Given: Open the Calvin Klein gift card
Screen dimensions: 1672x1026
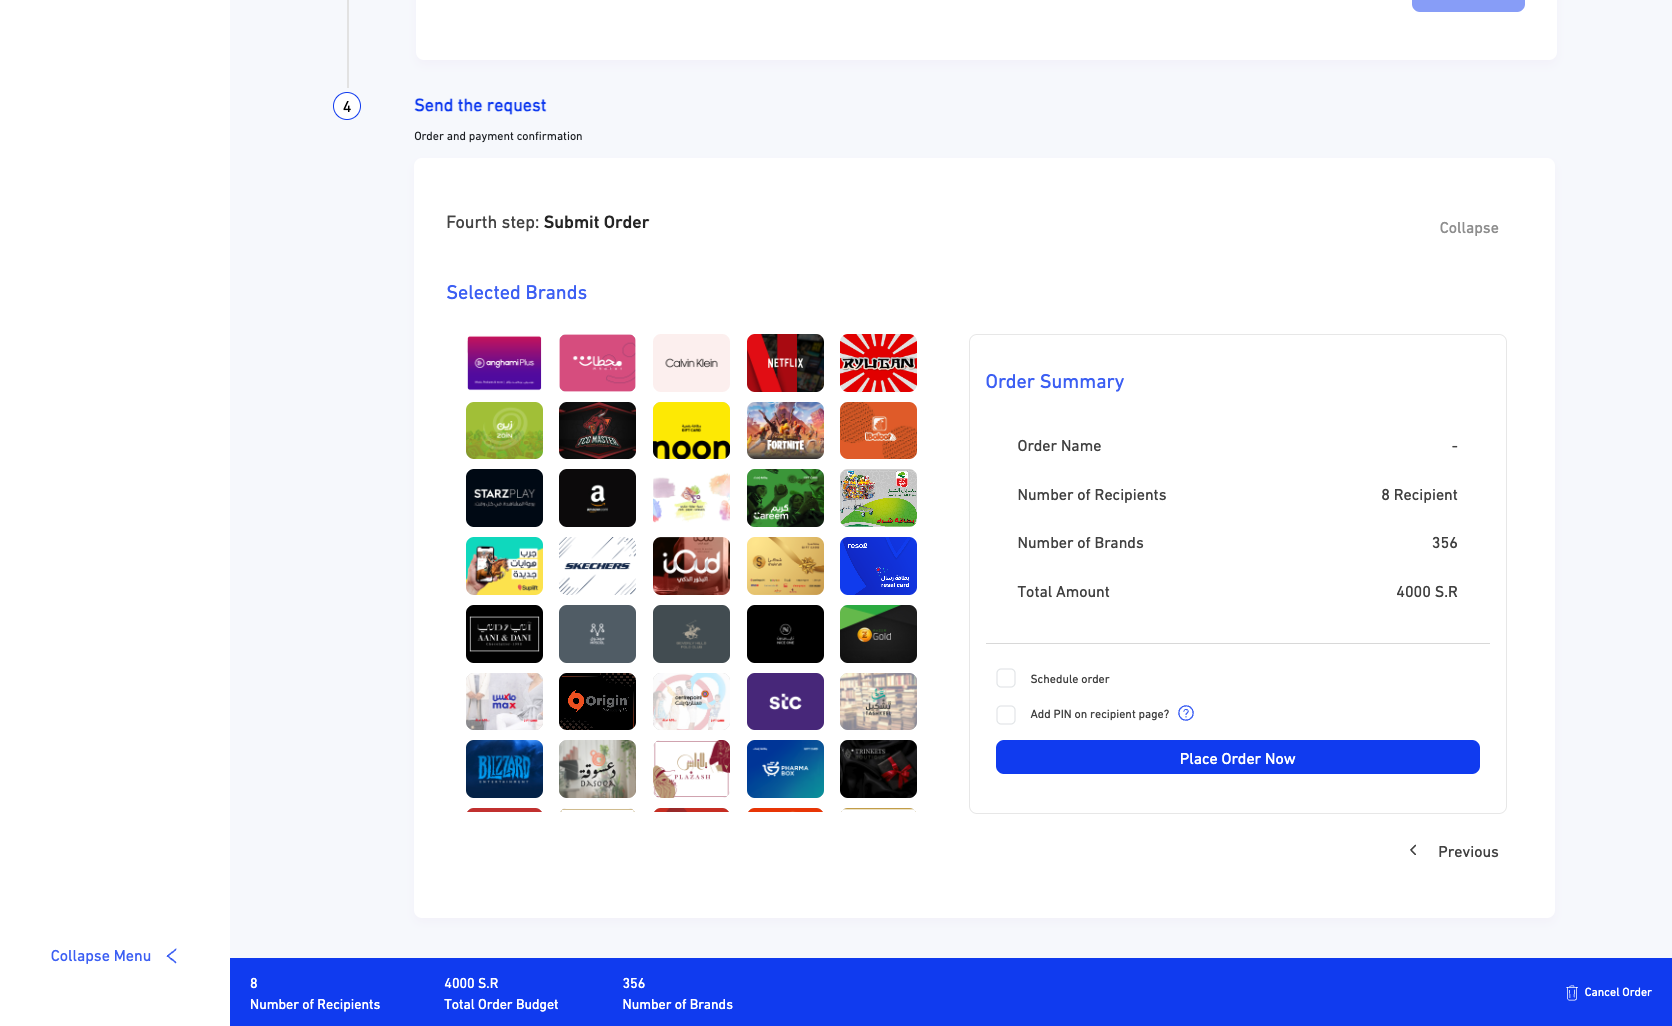Looking at the screenshot, I should pyautogui.click(x=691, y=363).
